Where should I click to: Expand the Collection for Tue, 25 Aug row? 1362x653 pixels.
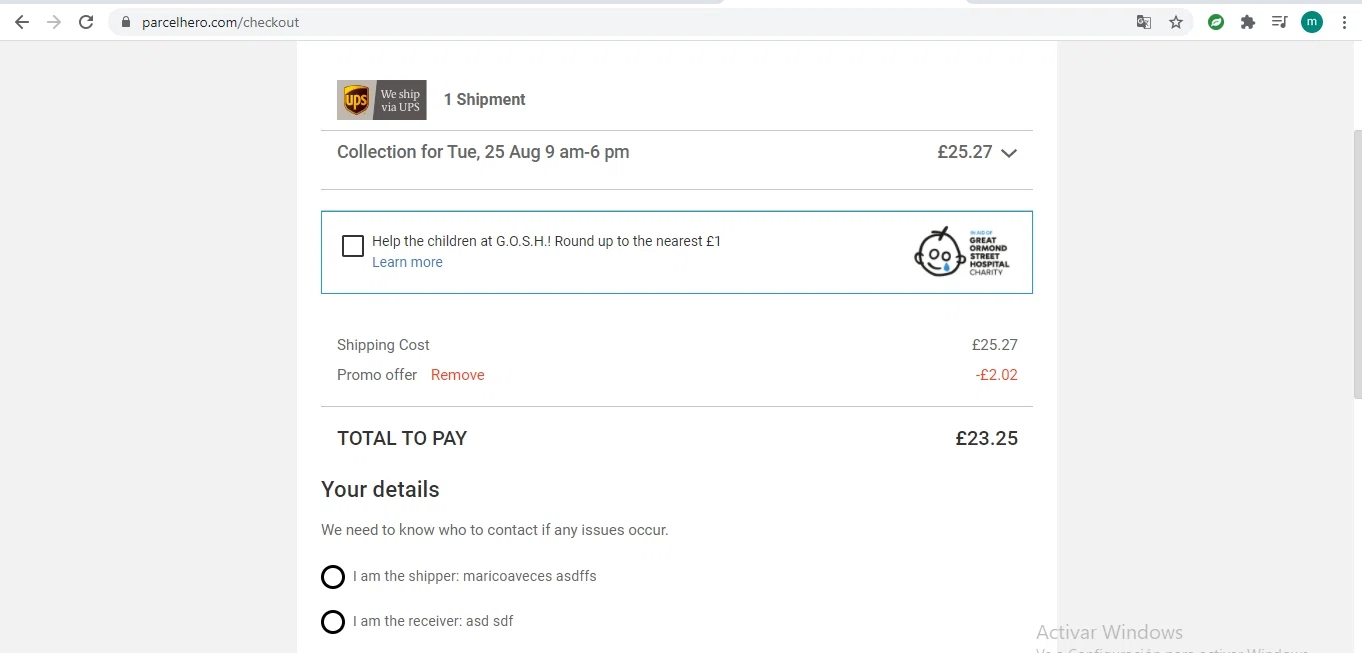click(483, 152)
